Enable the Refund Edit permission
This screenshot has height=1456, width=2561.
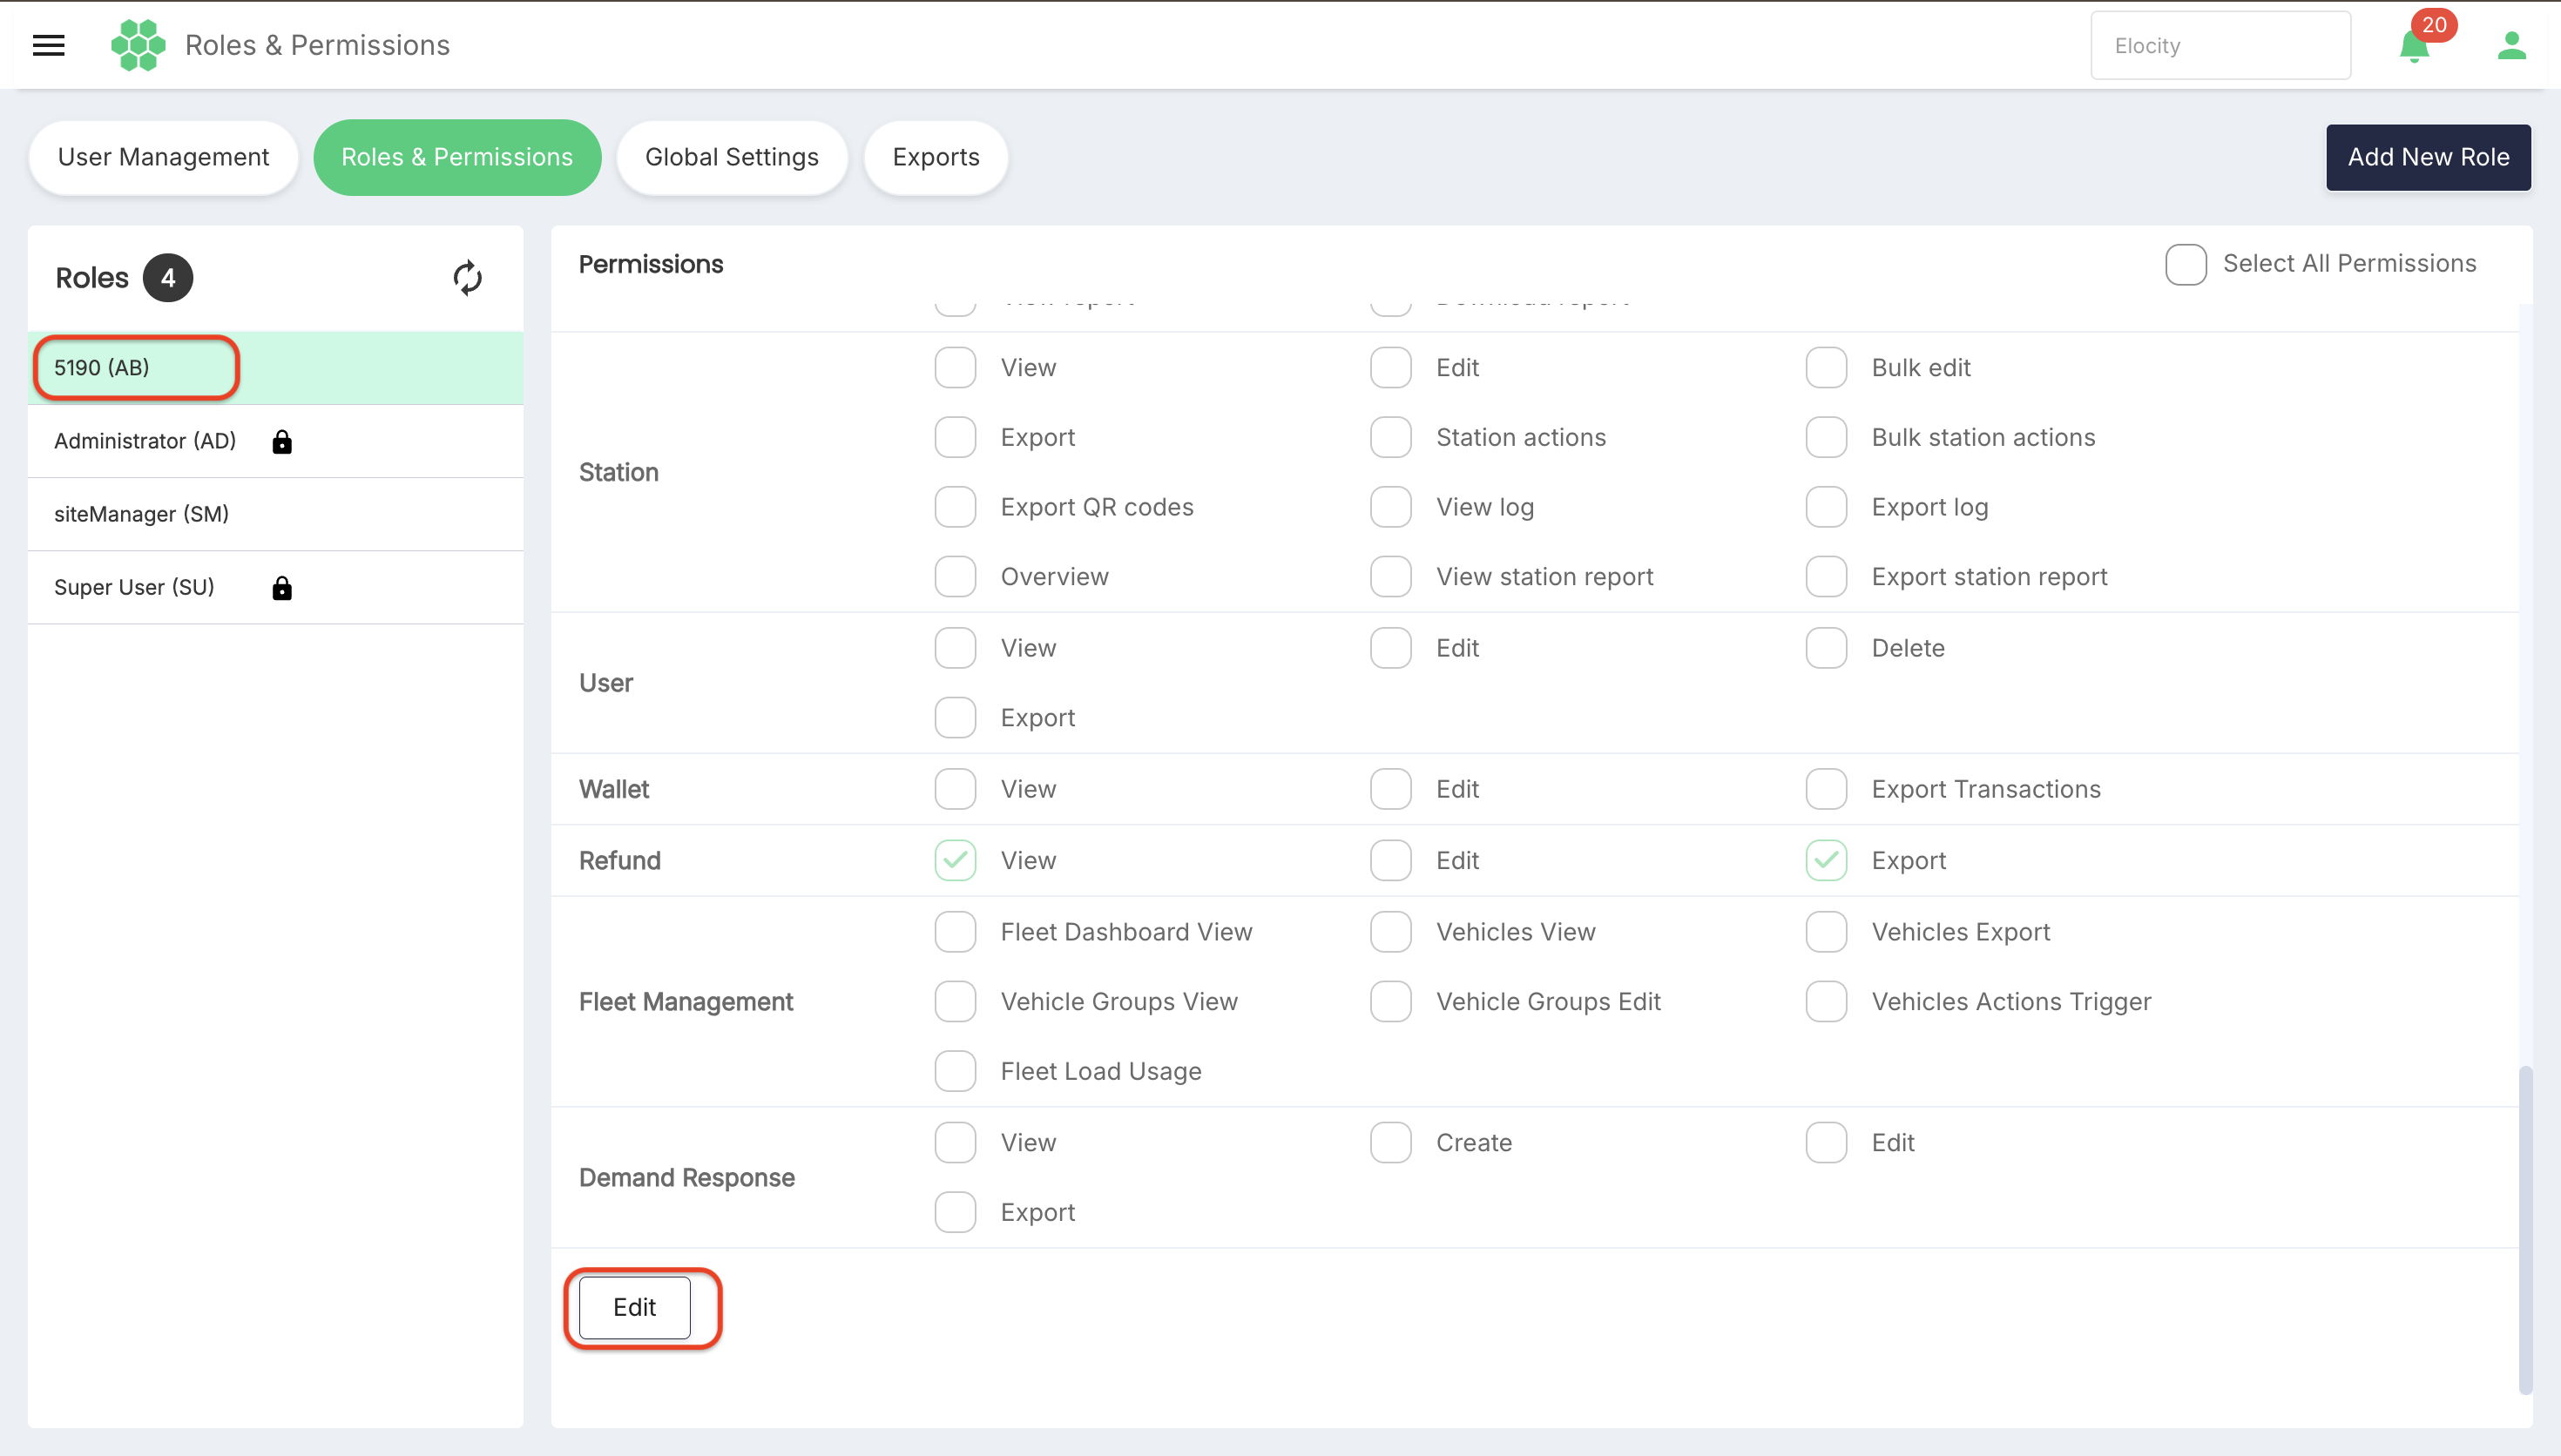[1391, 861]
